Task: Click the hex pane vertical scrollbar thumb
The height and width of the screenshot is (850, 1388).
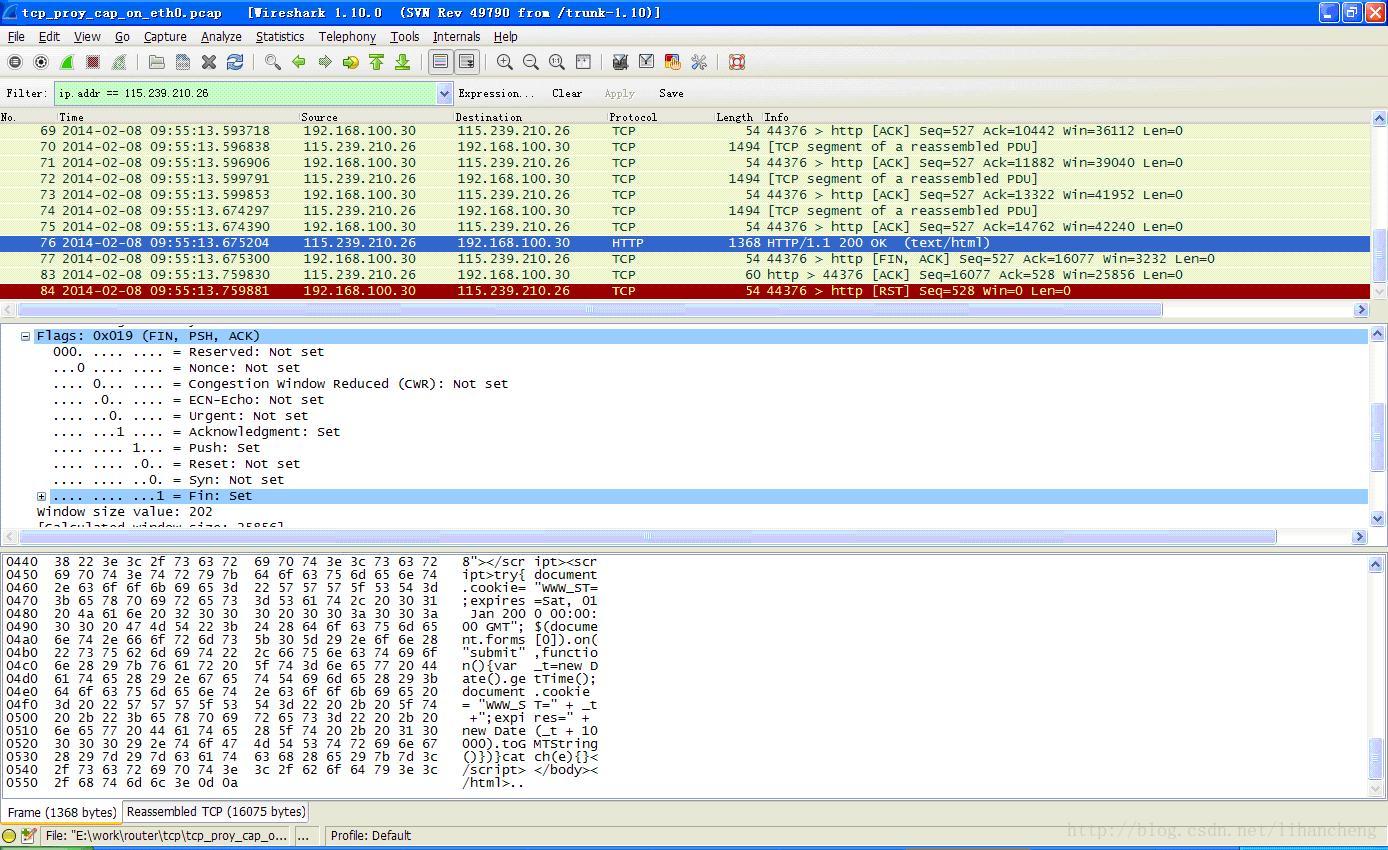Action: (x=1377, y=757)
